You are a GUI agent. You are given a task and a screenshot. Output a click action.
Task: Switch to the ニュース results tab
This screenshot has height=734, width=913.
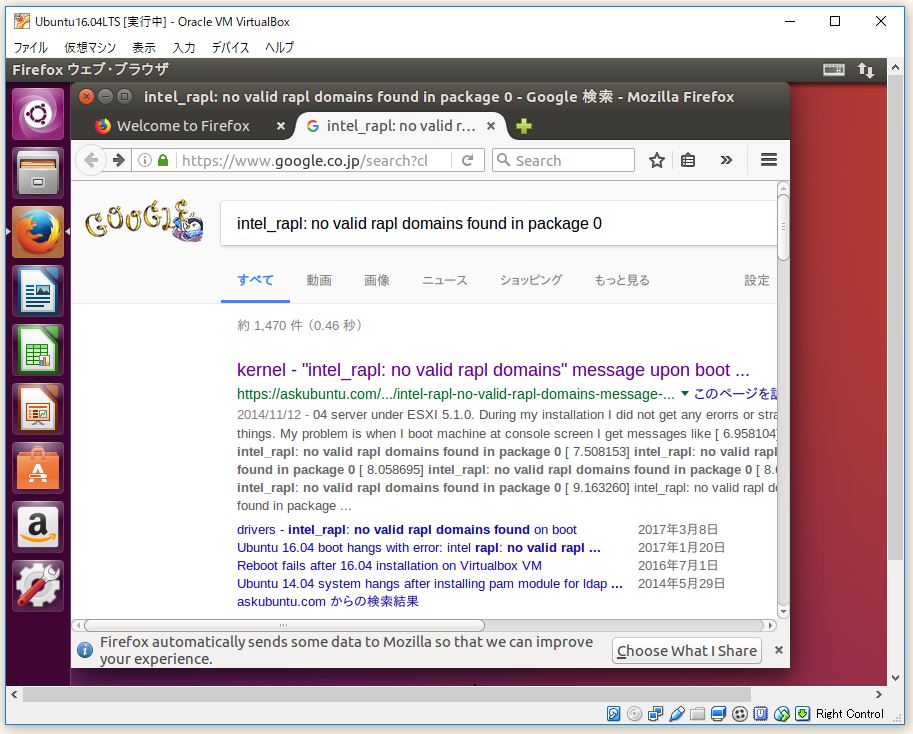(x=445, y=280)
